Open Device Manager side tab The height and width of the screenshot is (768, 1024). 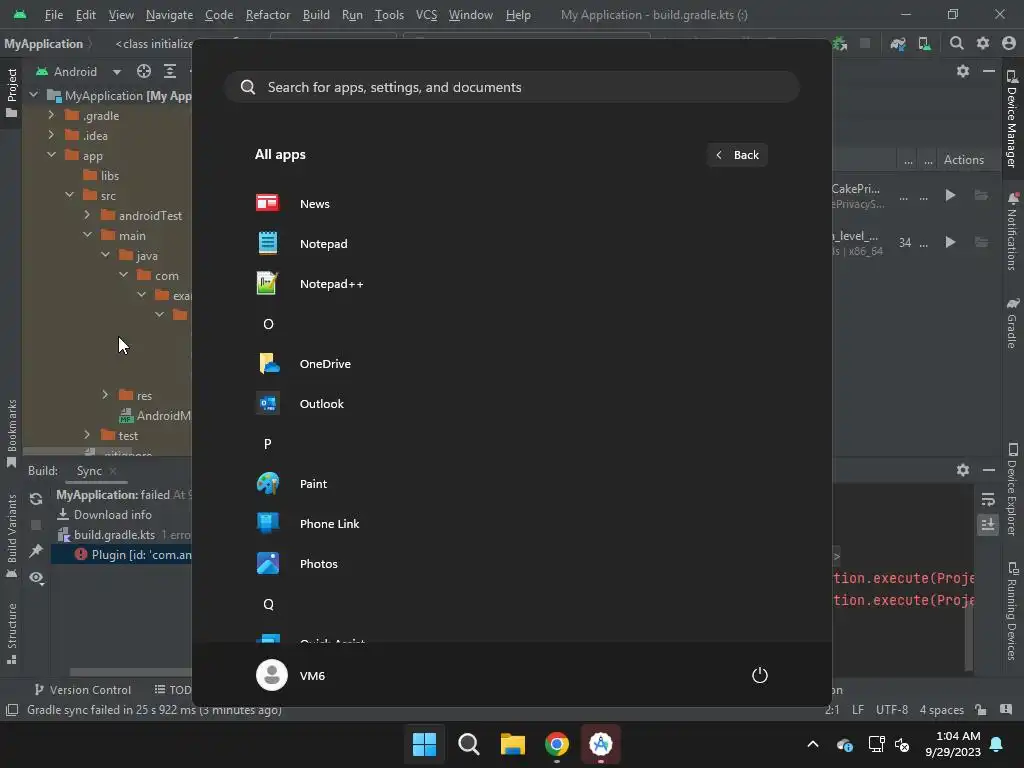[1012, 118]
